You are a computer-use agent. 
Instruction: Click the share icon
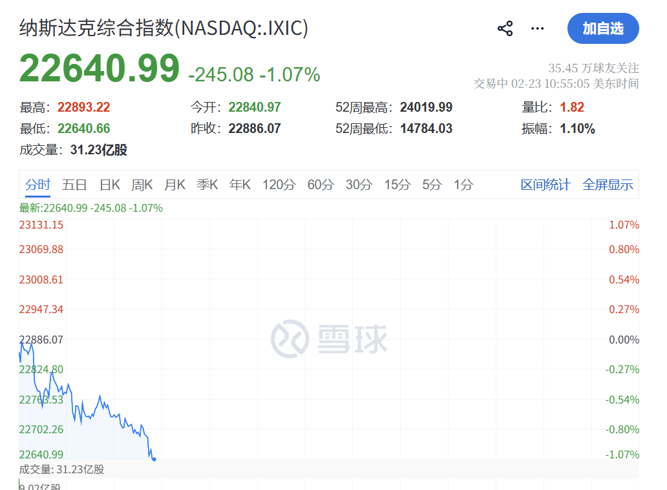[x=505, y=28]
